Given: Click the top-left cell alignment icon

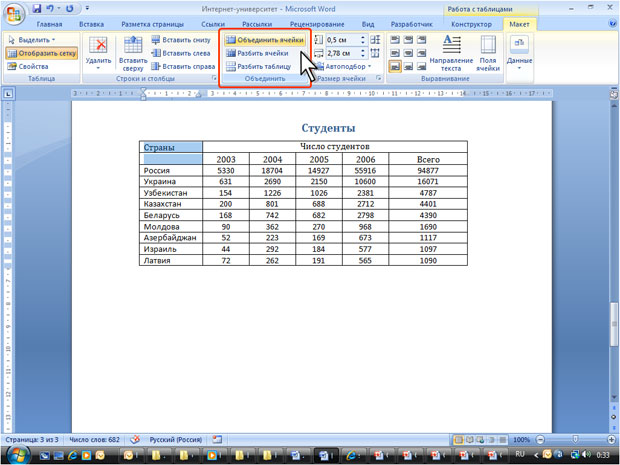Looking at the screenshot, I should (393, 39).
